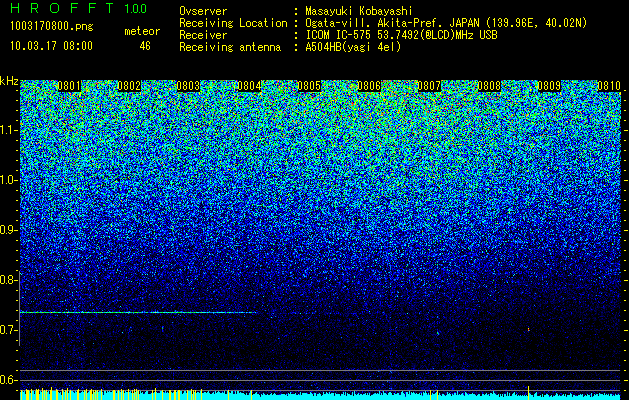Click the 0.9 frequency axis label

click(9, 230)
